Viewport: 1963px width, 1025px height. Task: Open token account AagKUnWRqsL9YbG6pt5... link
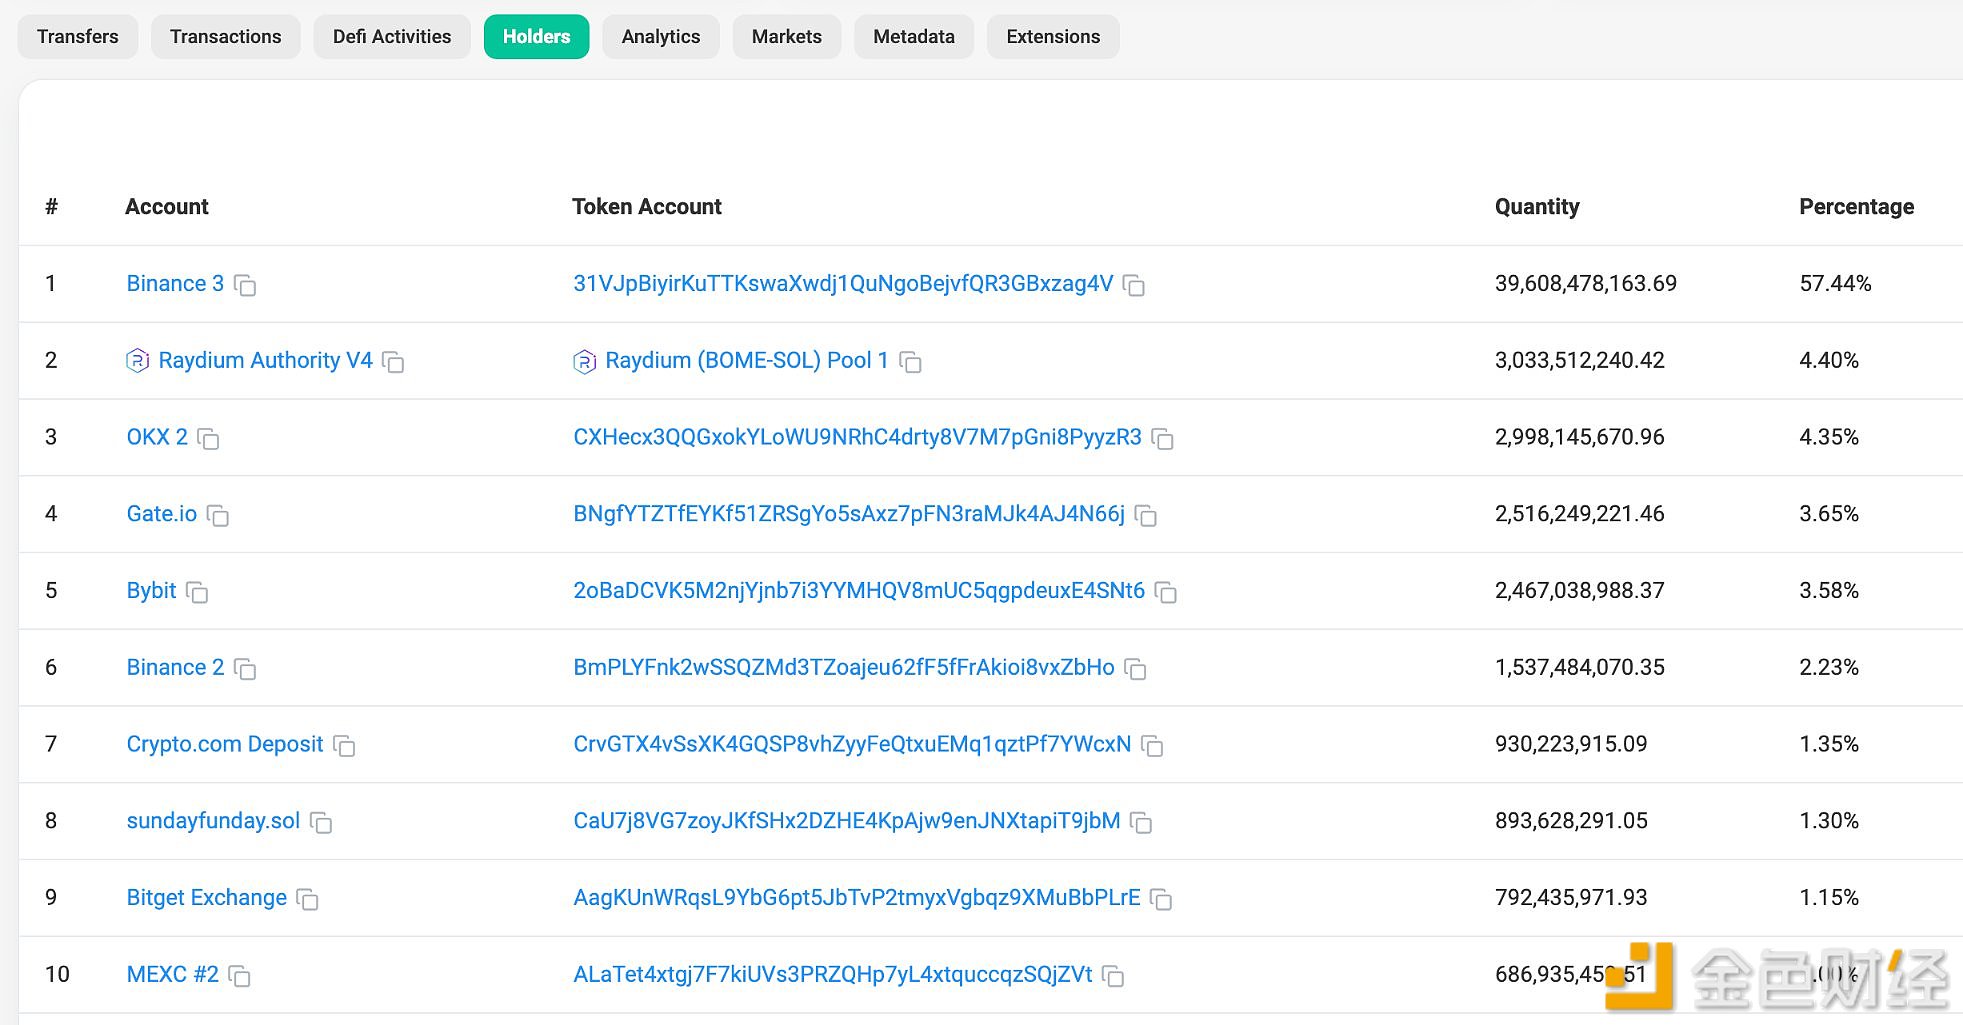[x=857, y=898]
